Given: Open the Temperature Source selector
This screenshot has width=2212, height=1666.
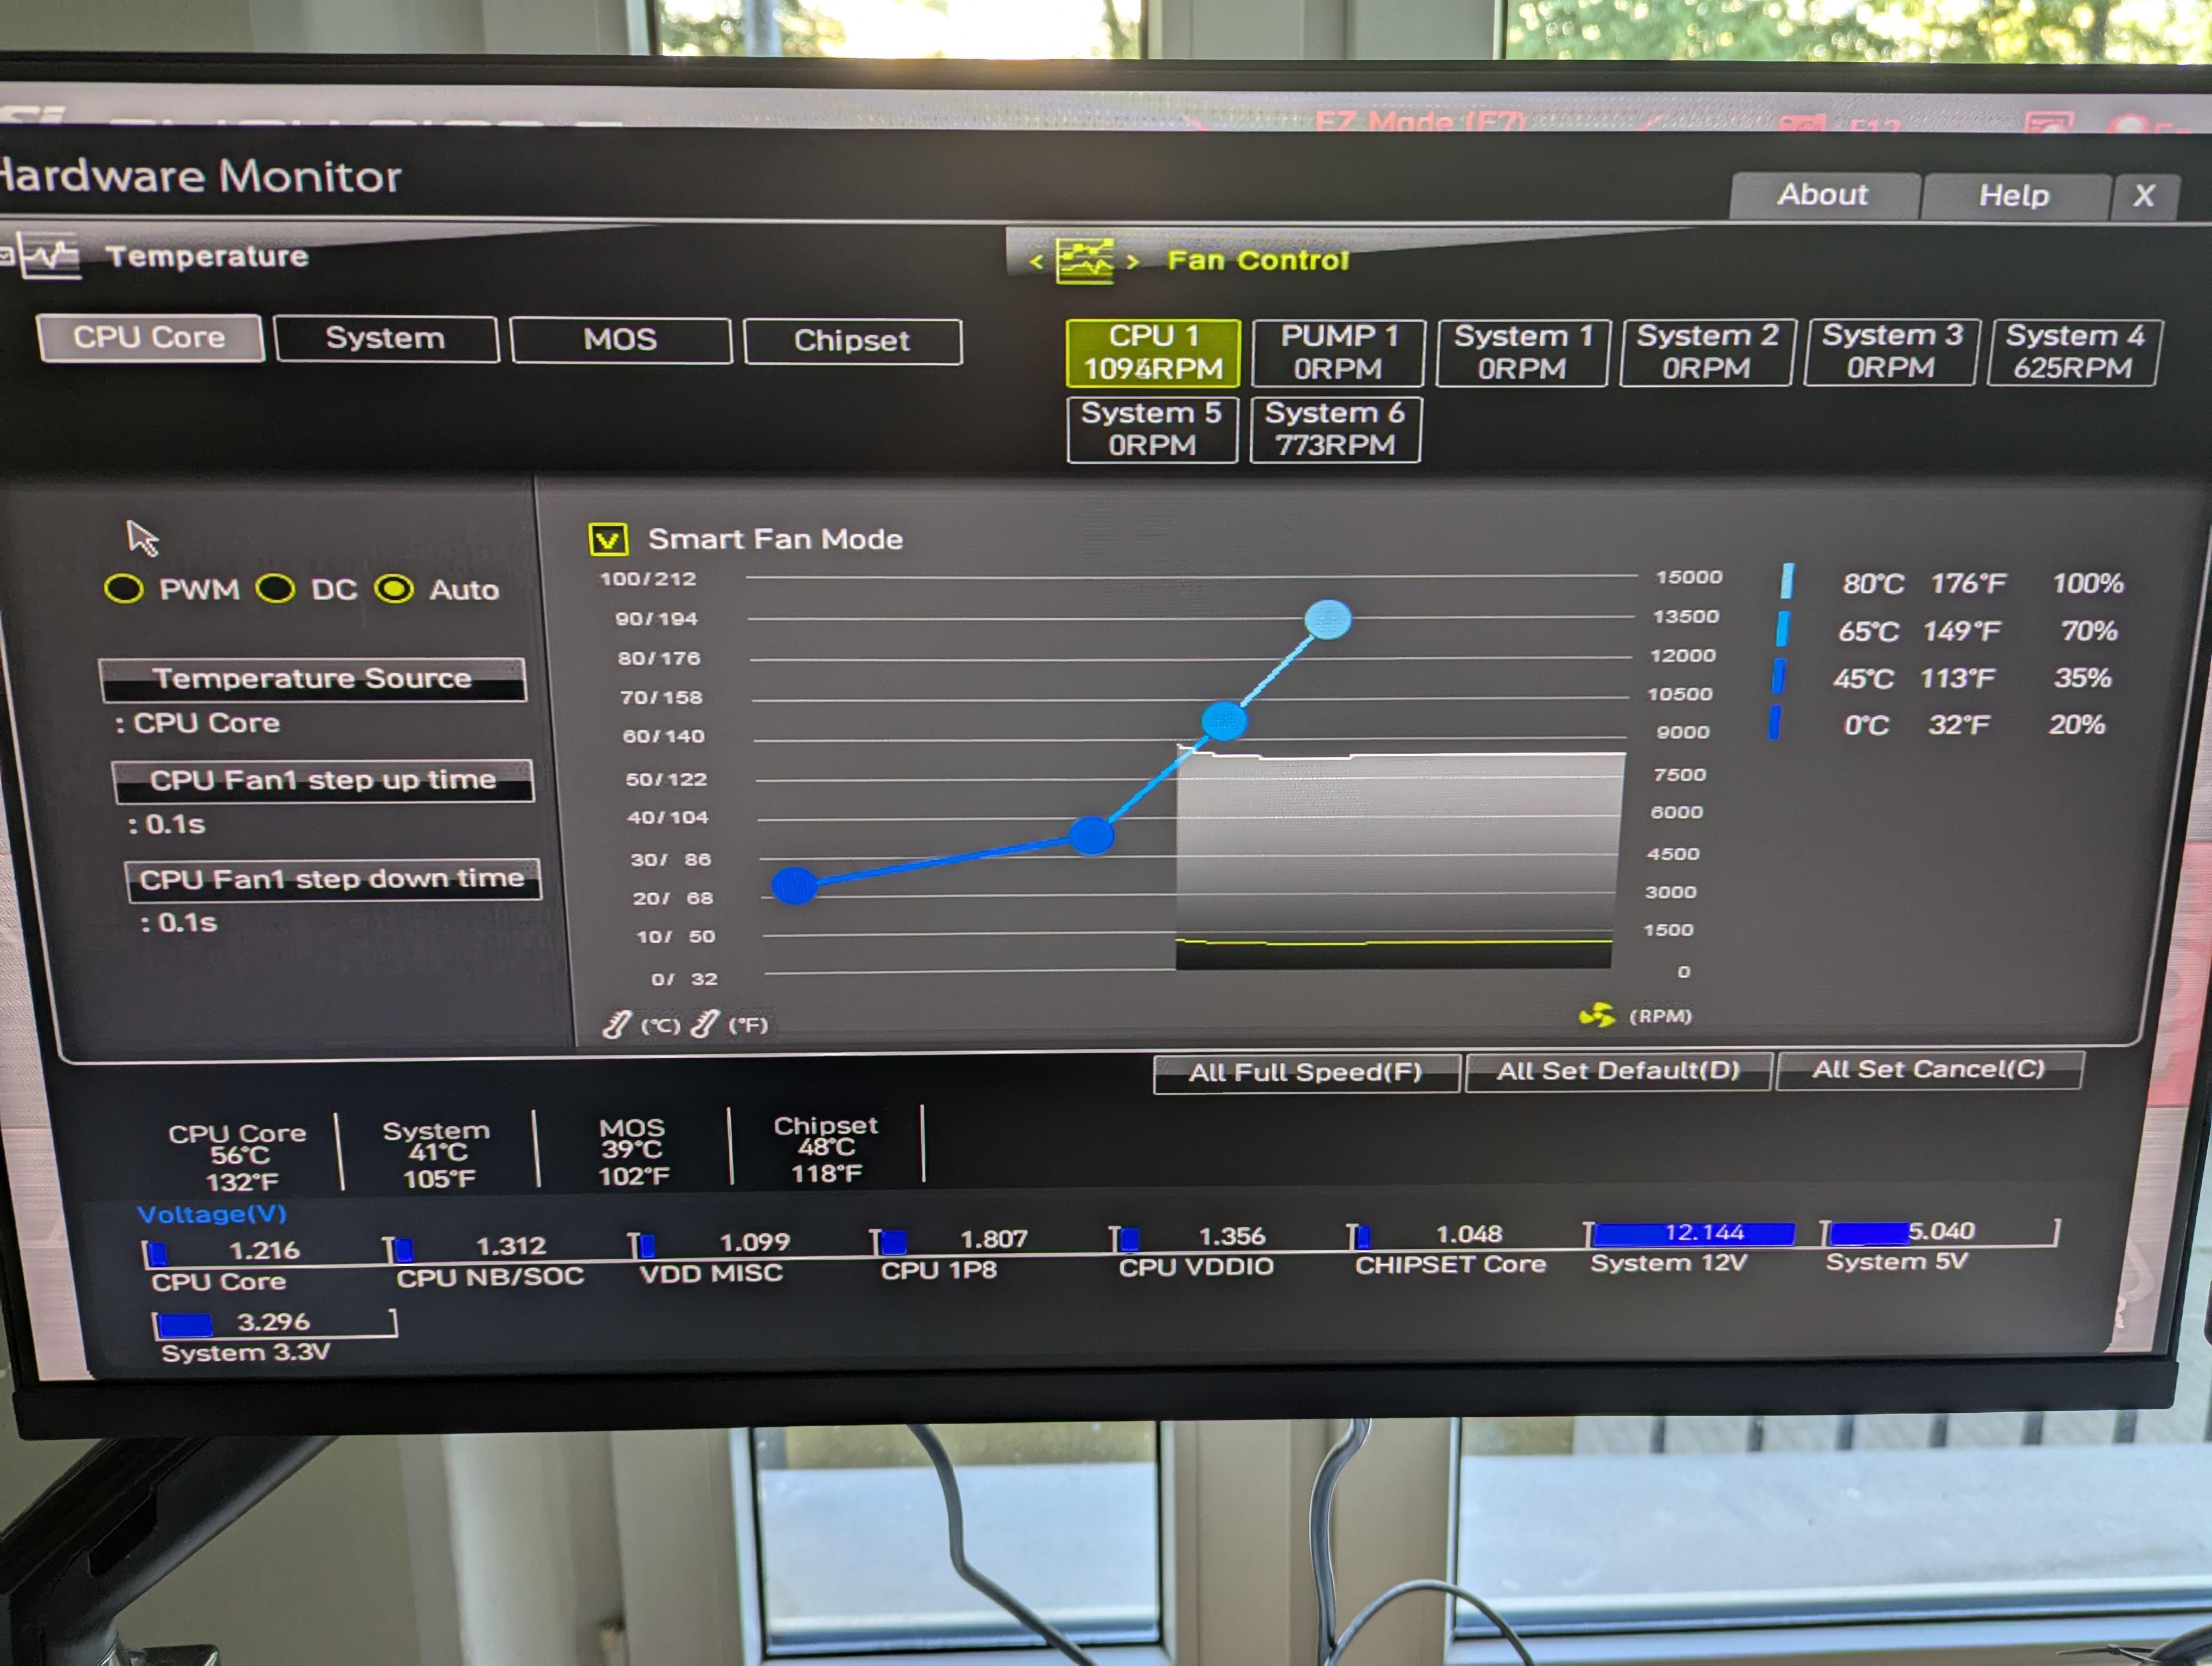Looking at the screenshot, I should click(312, 679).
